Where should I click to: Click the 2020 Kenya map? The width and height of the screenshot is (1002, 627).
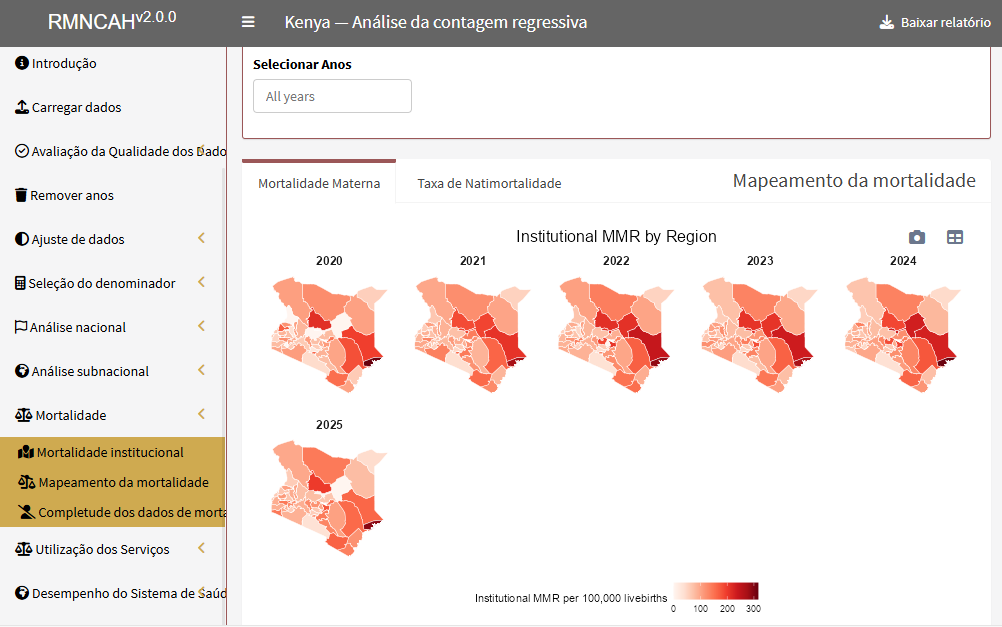pos(328,334)
